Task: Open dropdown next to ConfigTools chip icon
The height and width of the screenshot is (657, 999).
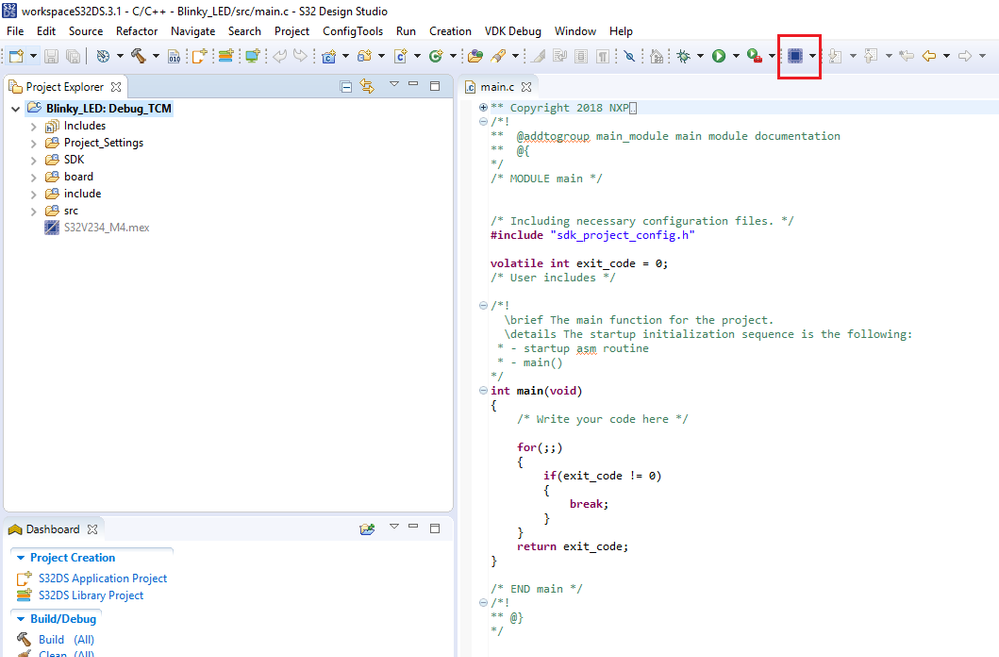Action: (x=812, y=56)
